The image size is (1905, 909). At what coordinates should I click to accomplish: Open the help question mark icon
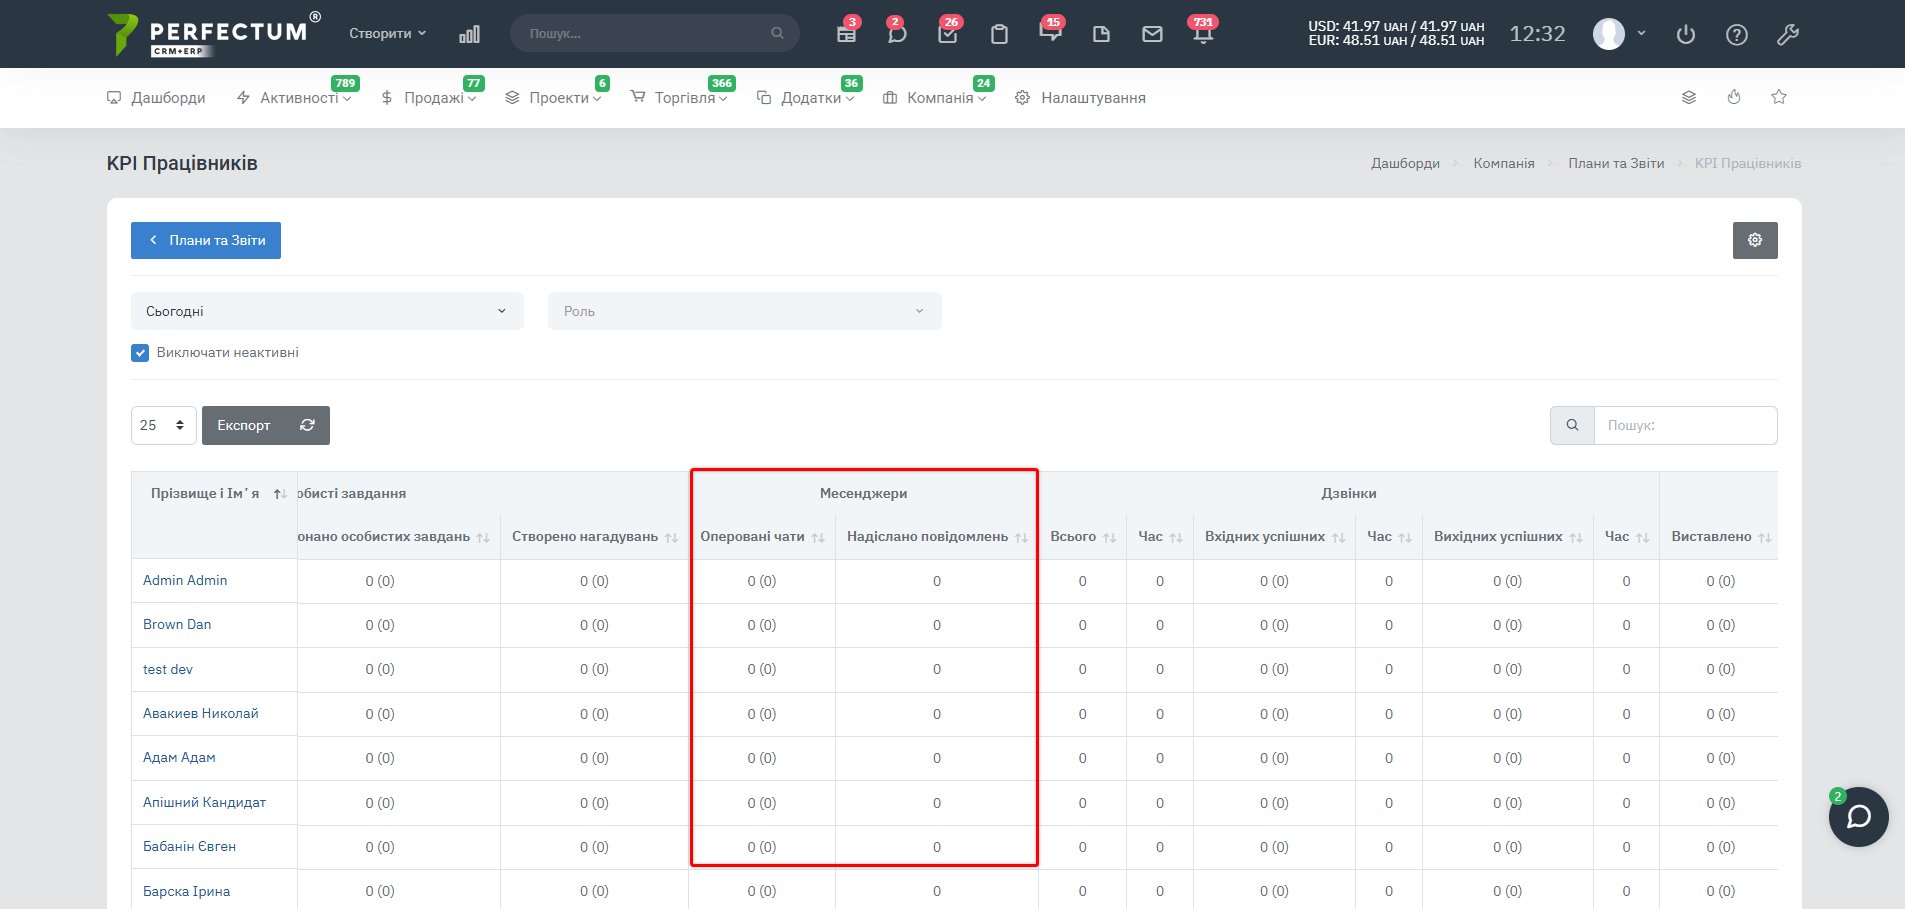click(1736, 35)
